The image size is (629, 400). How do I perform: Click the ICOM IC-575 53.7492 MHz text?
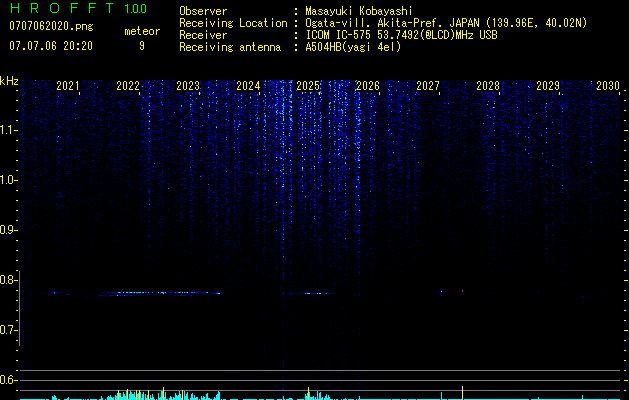click(x=401, y=35)
